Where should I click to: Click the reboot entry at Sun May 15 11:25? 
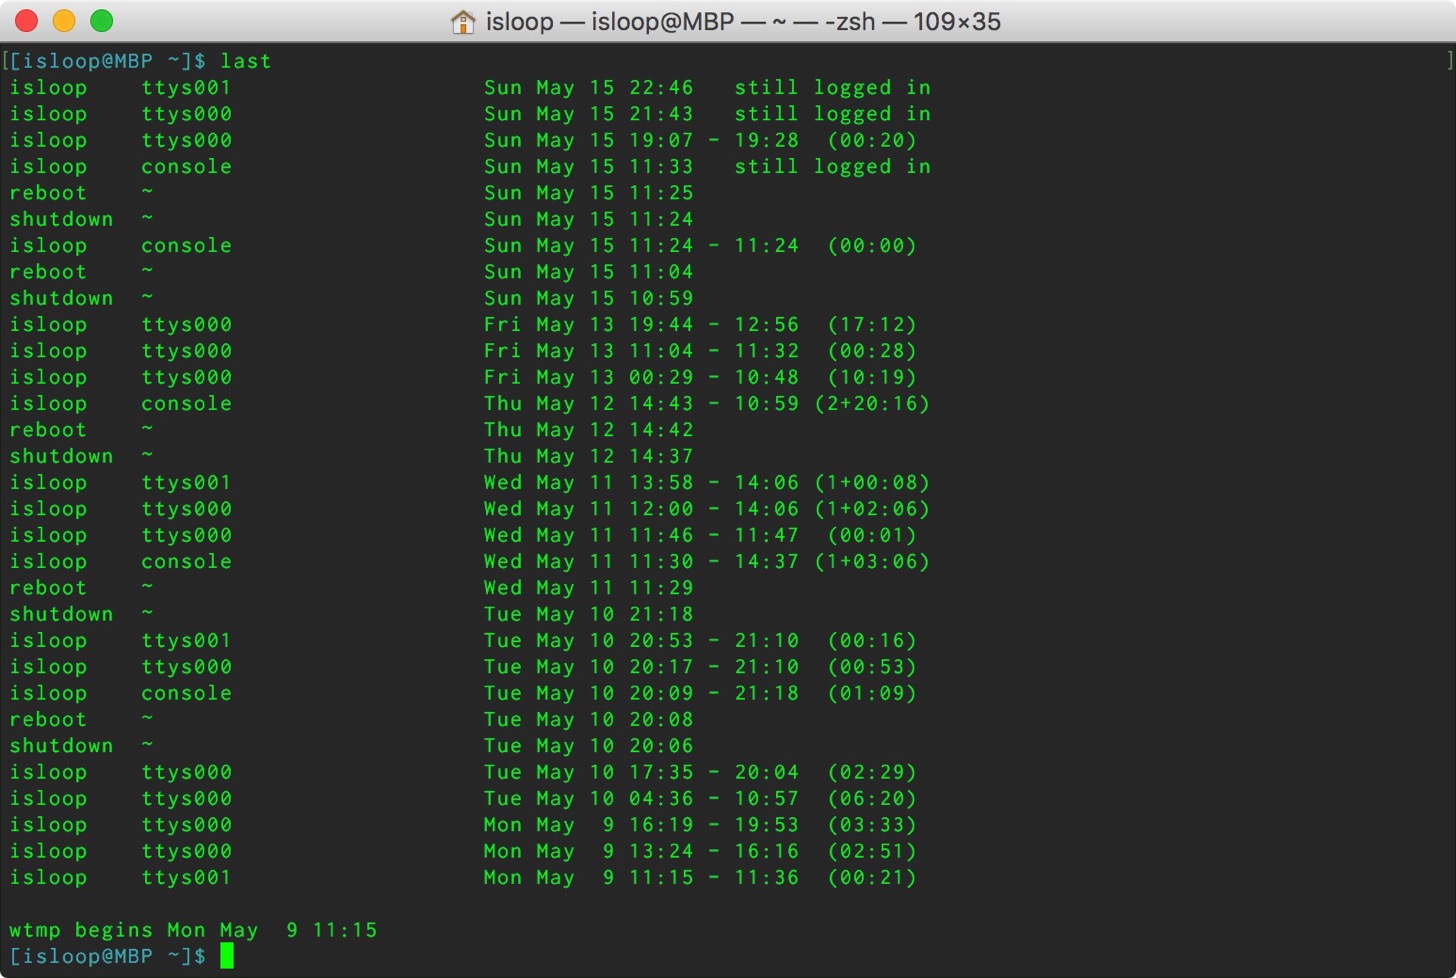(351, 193)
